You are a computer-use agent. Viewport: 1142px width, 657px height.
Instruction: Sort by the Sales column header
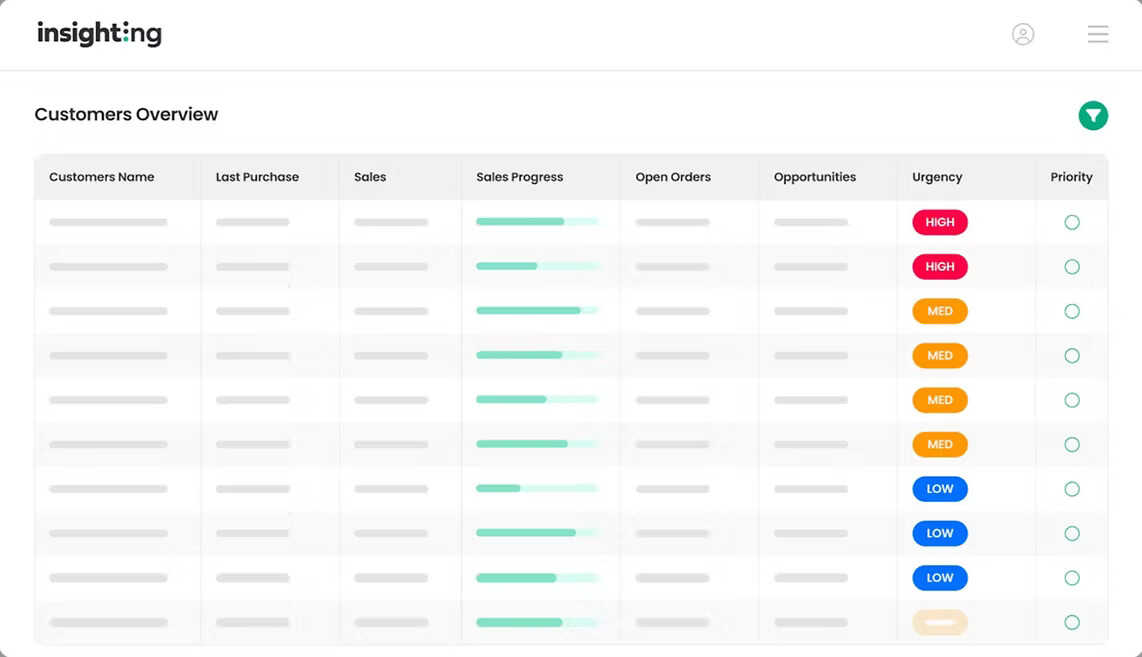pyautogui.click(x=370, y=177)
